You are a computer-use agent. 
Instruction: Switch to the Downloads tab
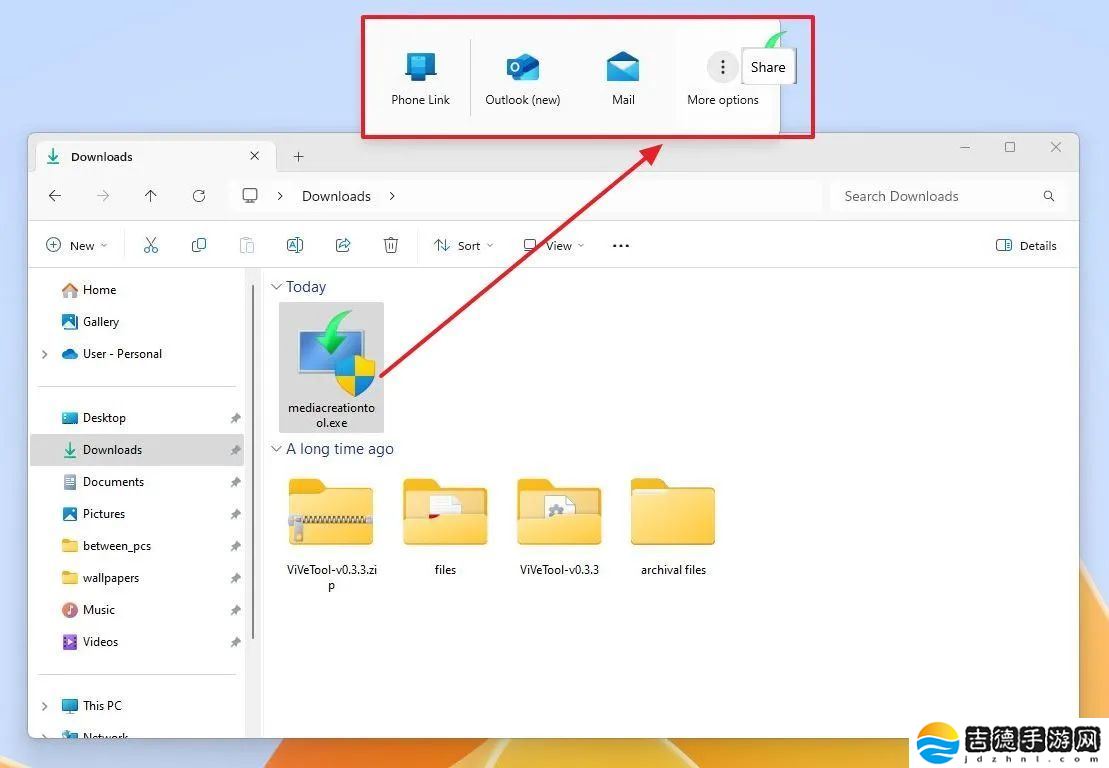(101, 156)
